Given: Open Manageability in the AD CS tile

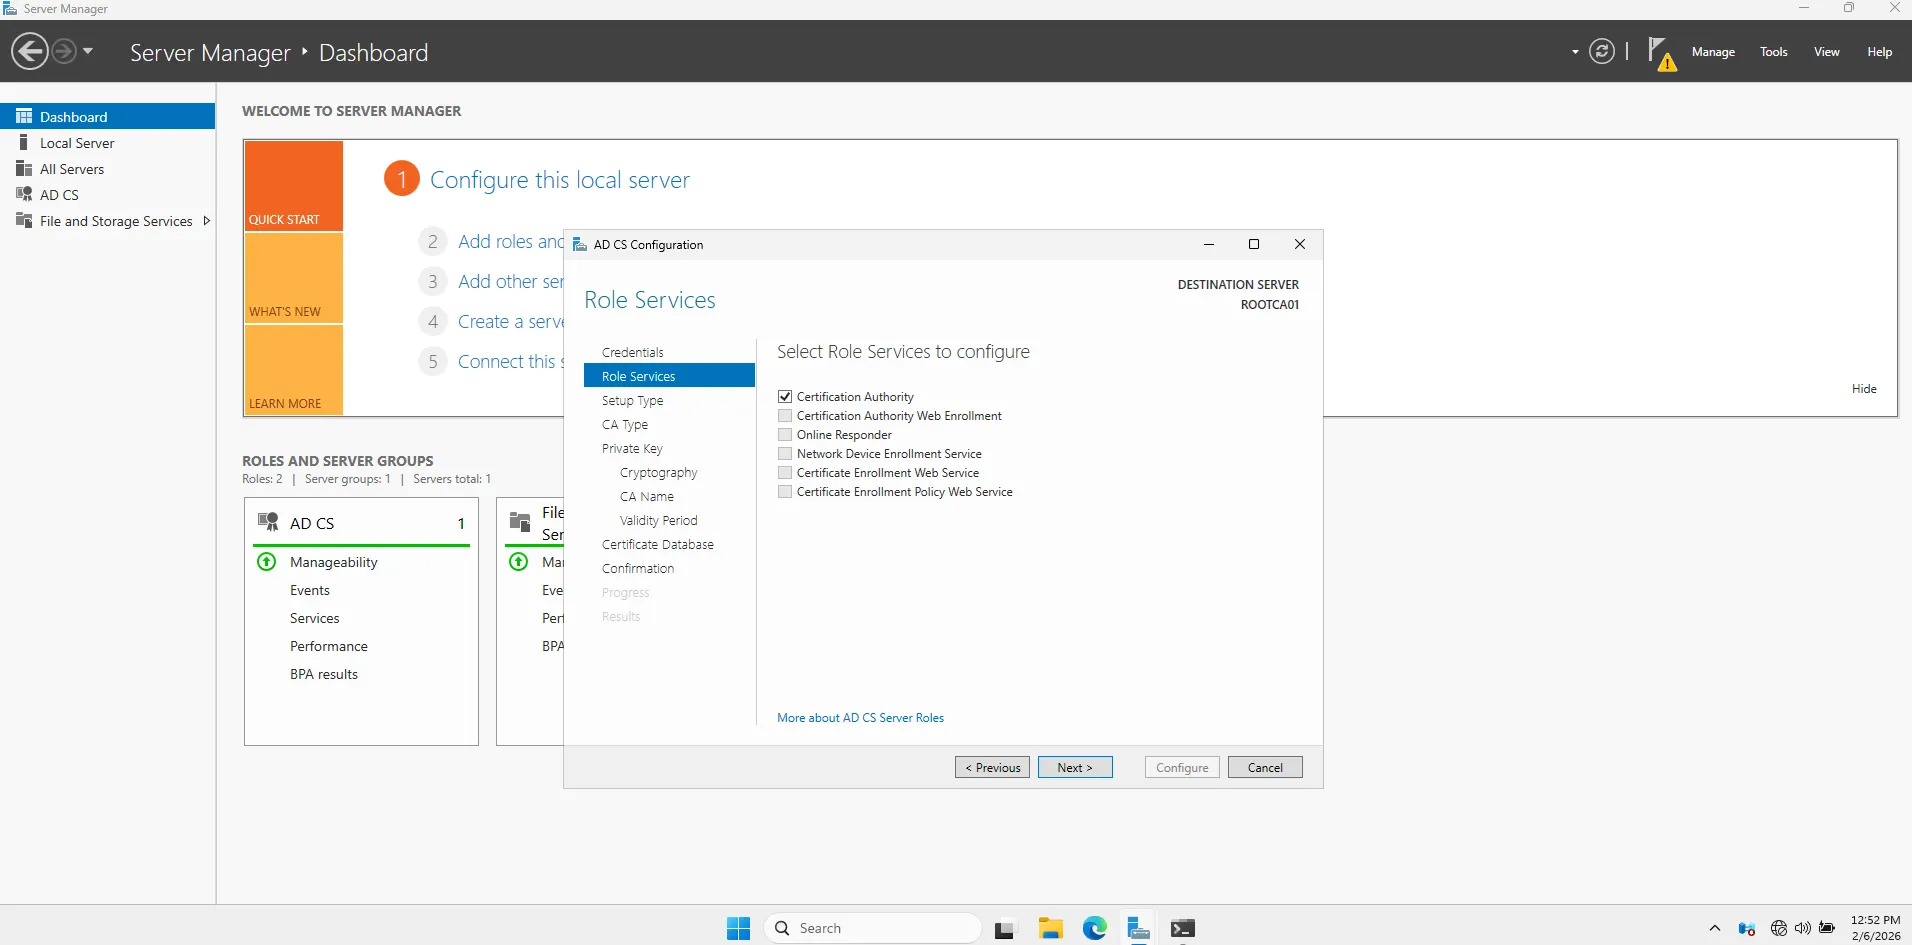Looking at the screenshot, I should coord(334,562).
